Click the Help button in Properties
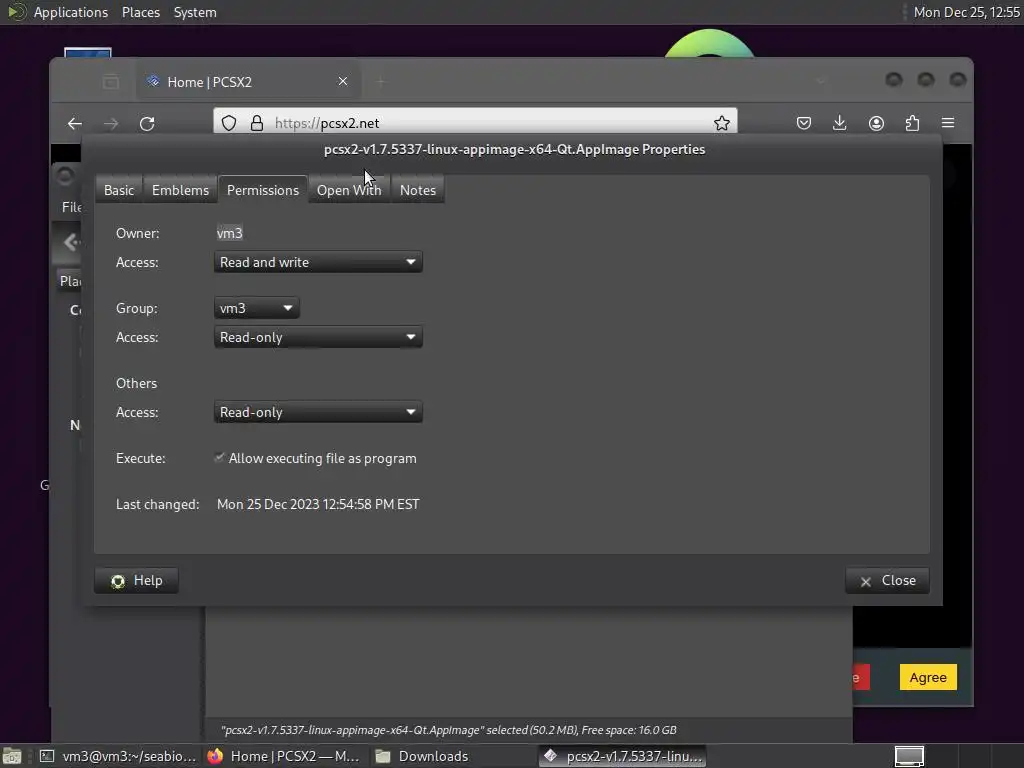The width and height of the screenshot is (1024, 768). [x=136, y=581]
